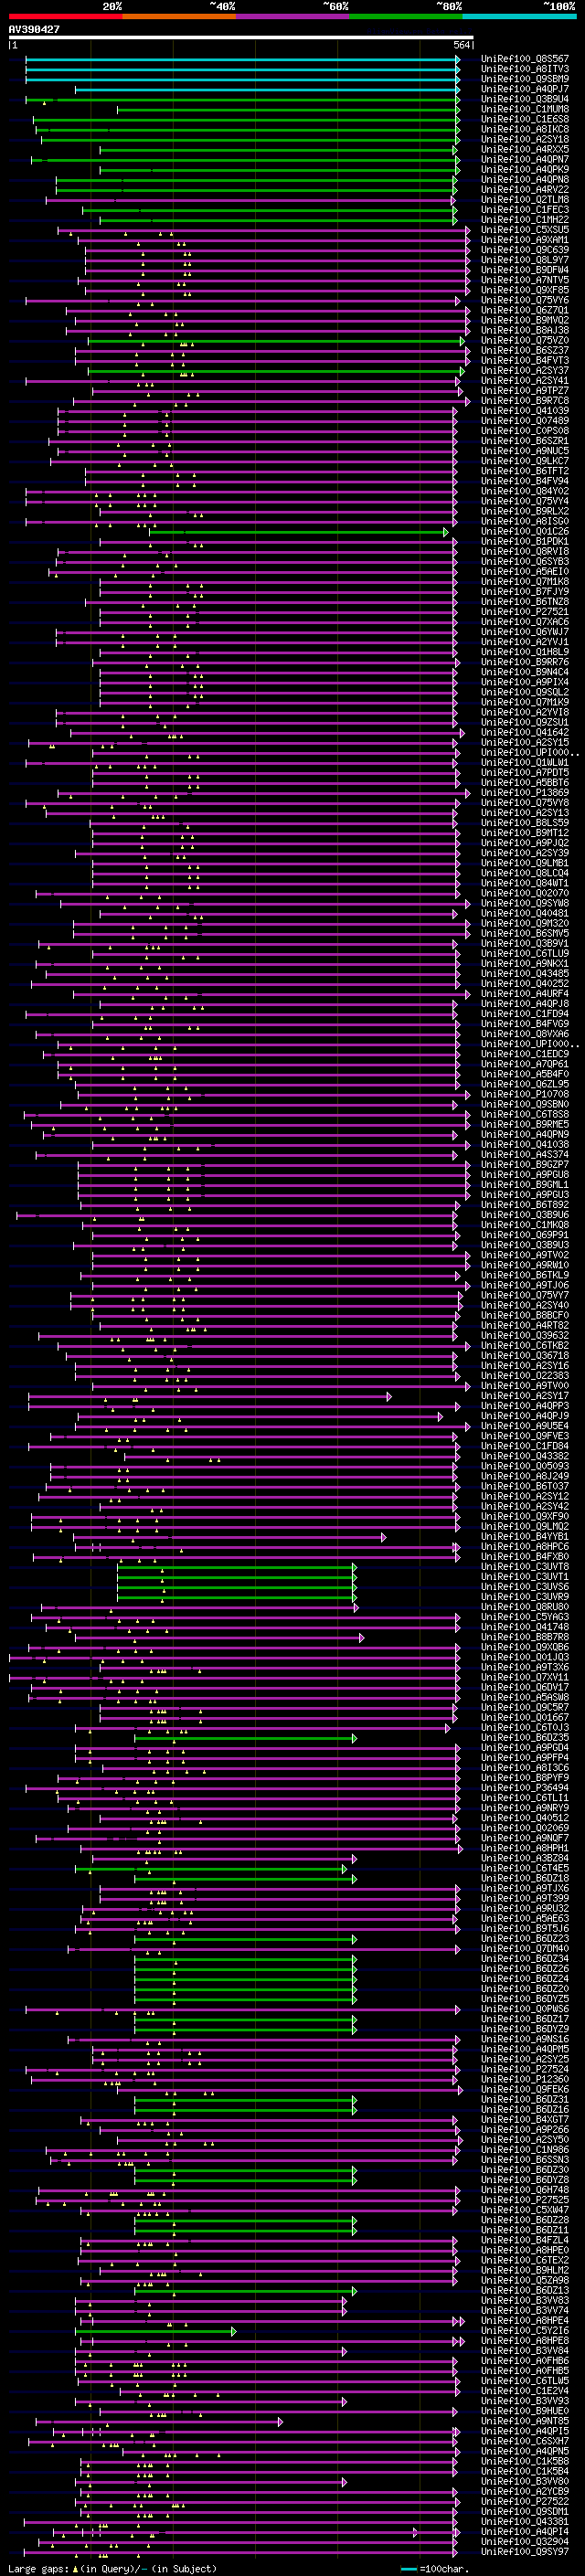585x2576 pixels.
Task: Click the cyan ~100% identity legend segment
Action: click(519, 16)
